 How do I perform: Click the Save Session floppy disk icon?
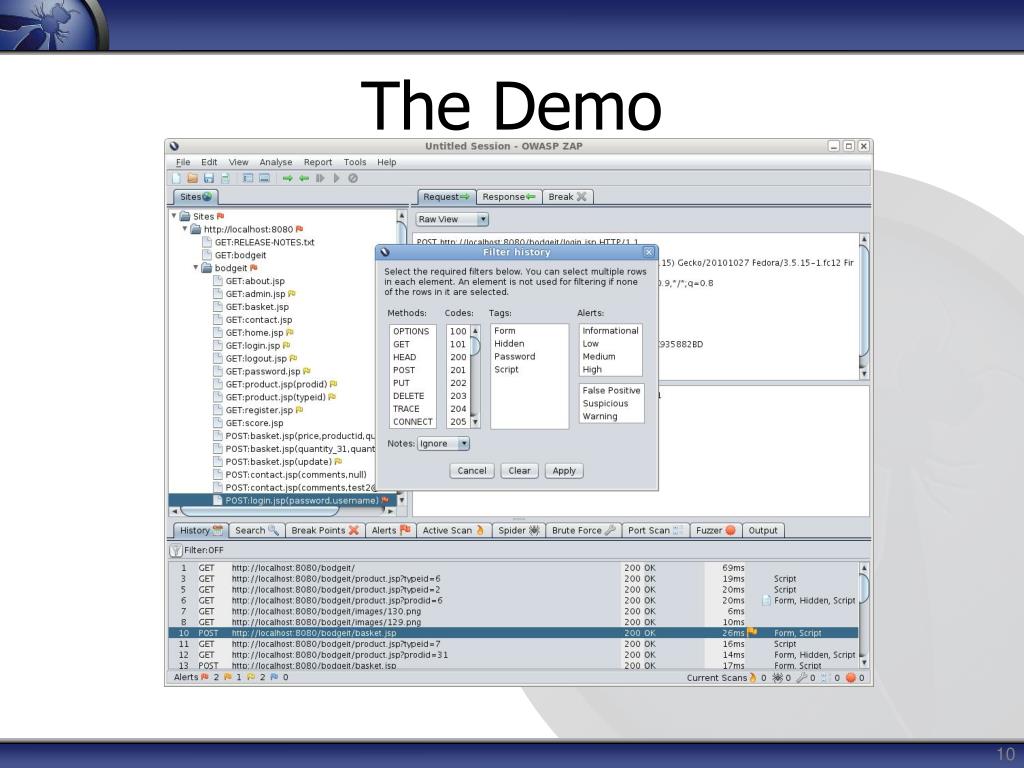click(208, 178)
